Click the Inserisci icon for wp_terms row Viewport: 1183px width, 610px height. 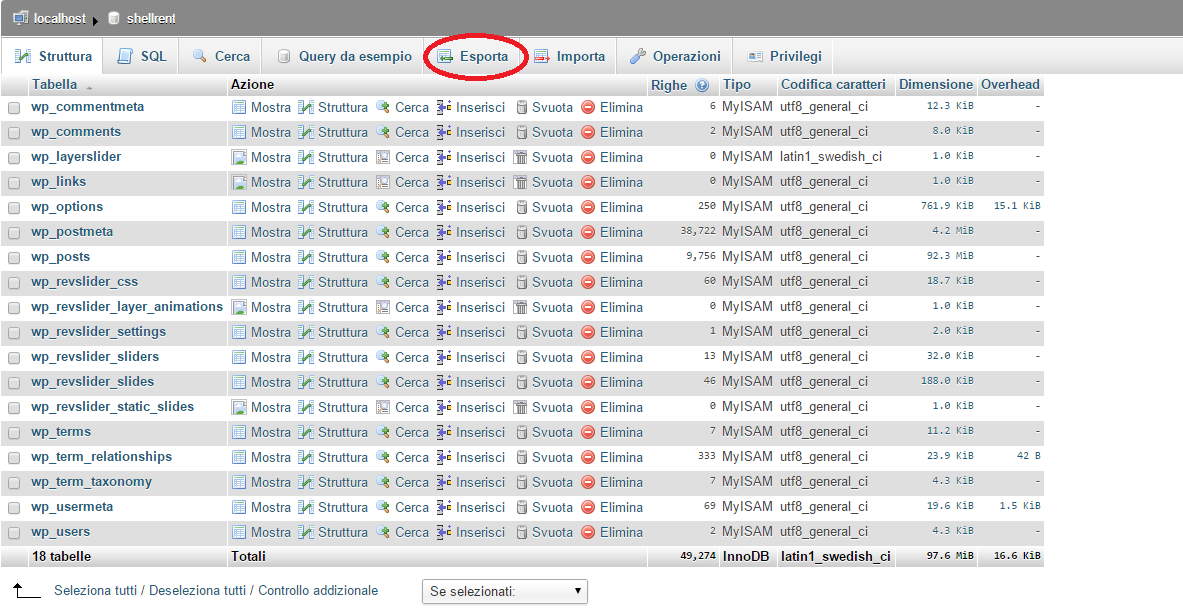(444, 432)
